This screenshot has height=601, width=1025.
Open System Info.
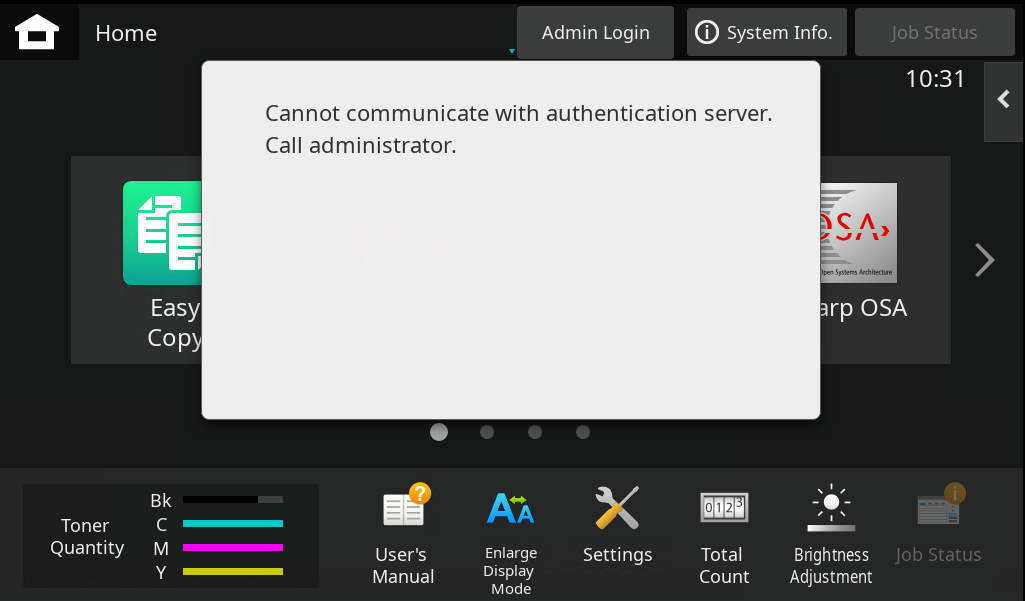(766, 31)
